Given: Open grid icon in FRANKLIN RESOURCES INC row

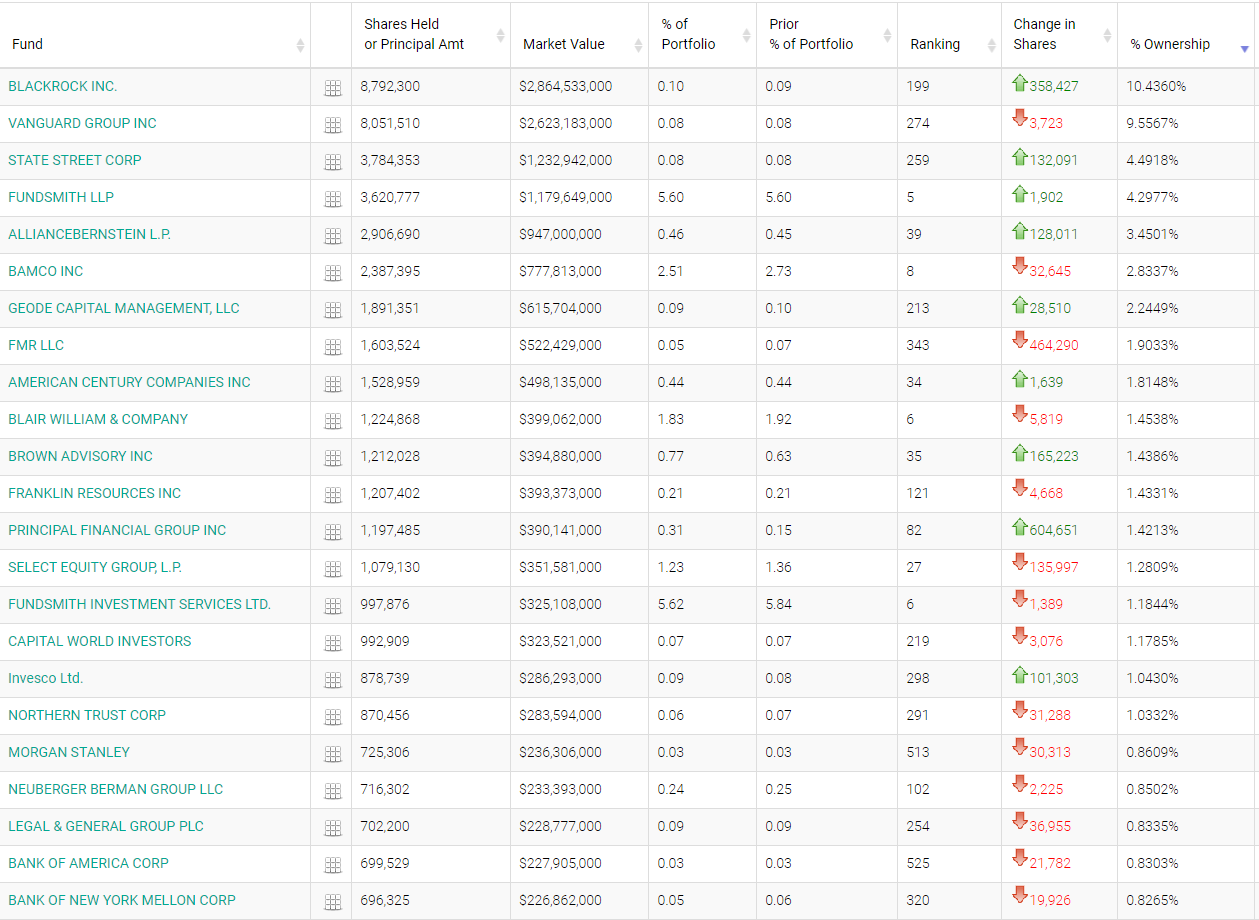Looking at the screenshot, I should (x=333, y=495).
